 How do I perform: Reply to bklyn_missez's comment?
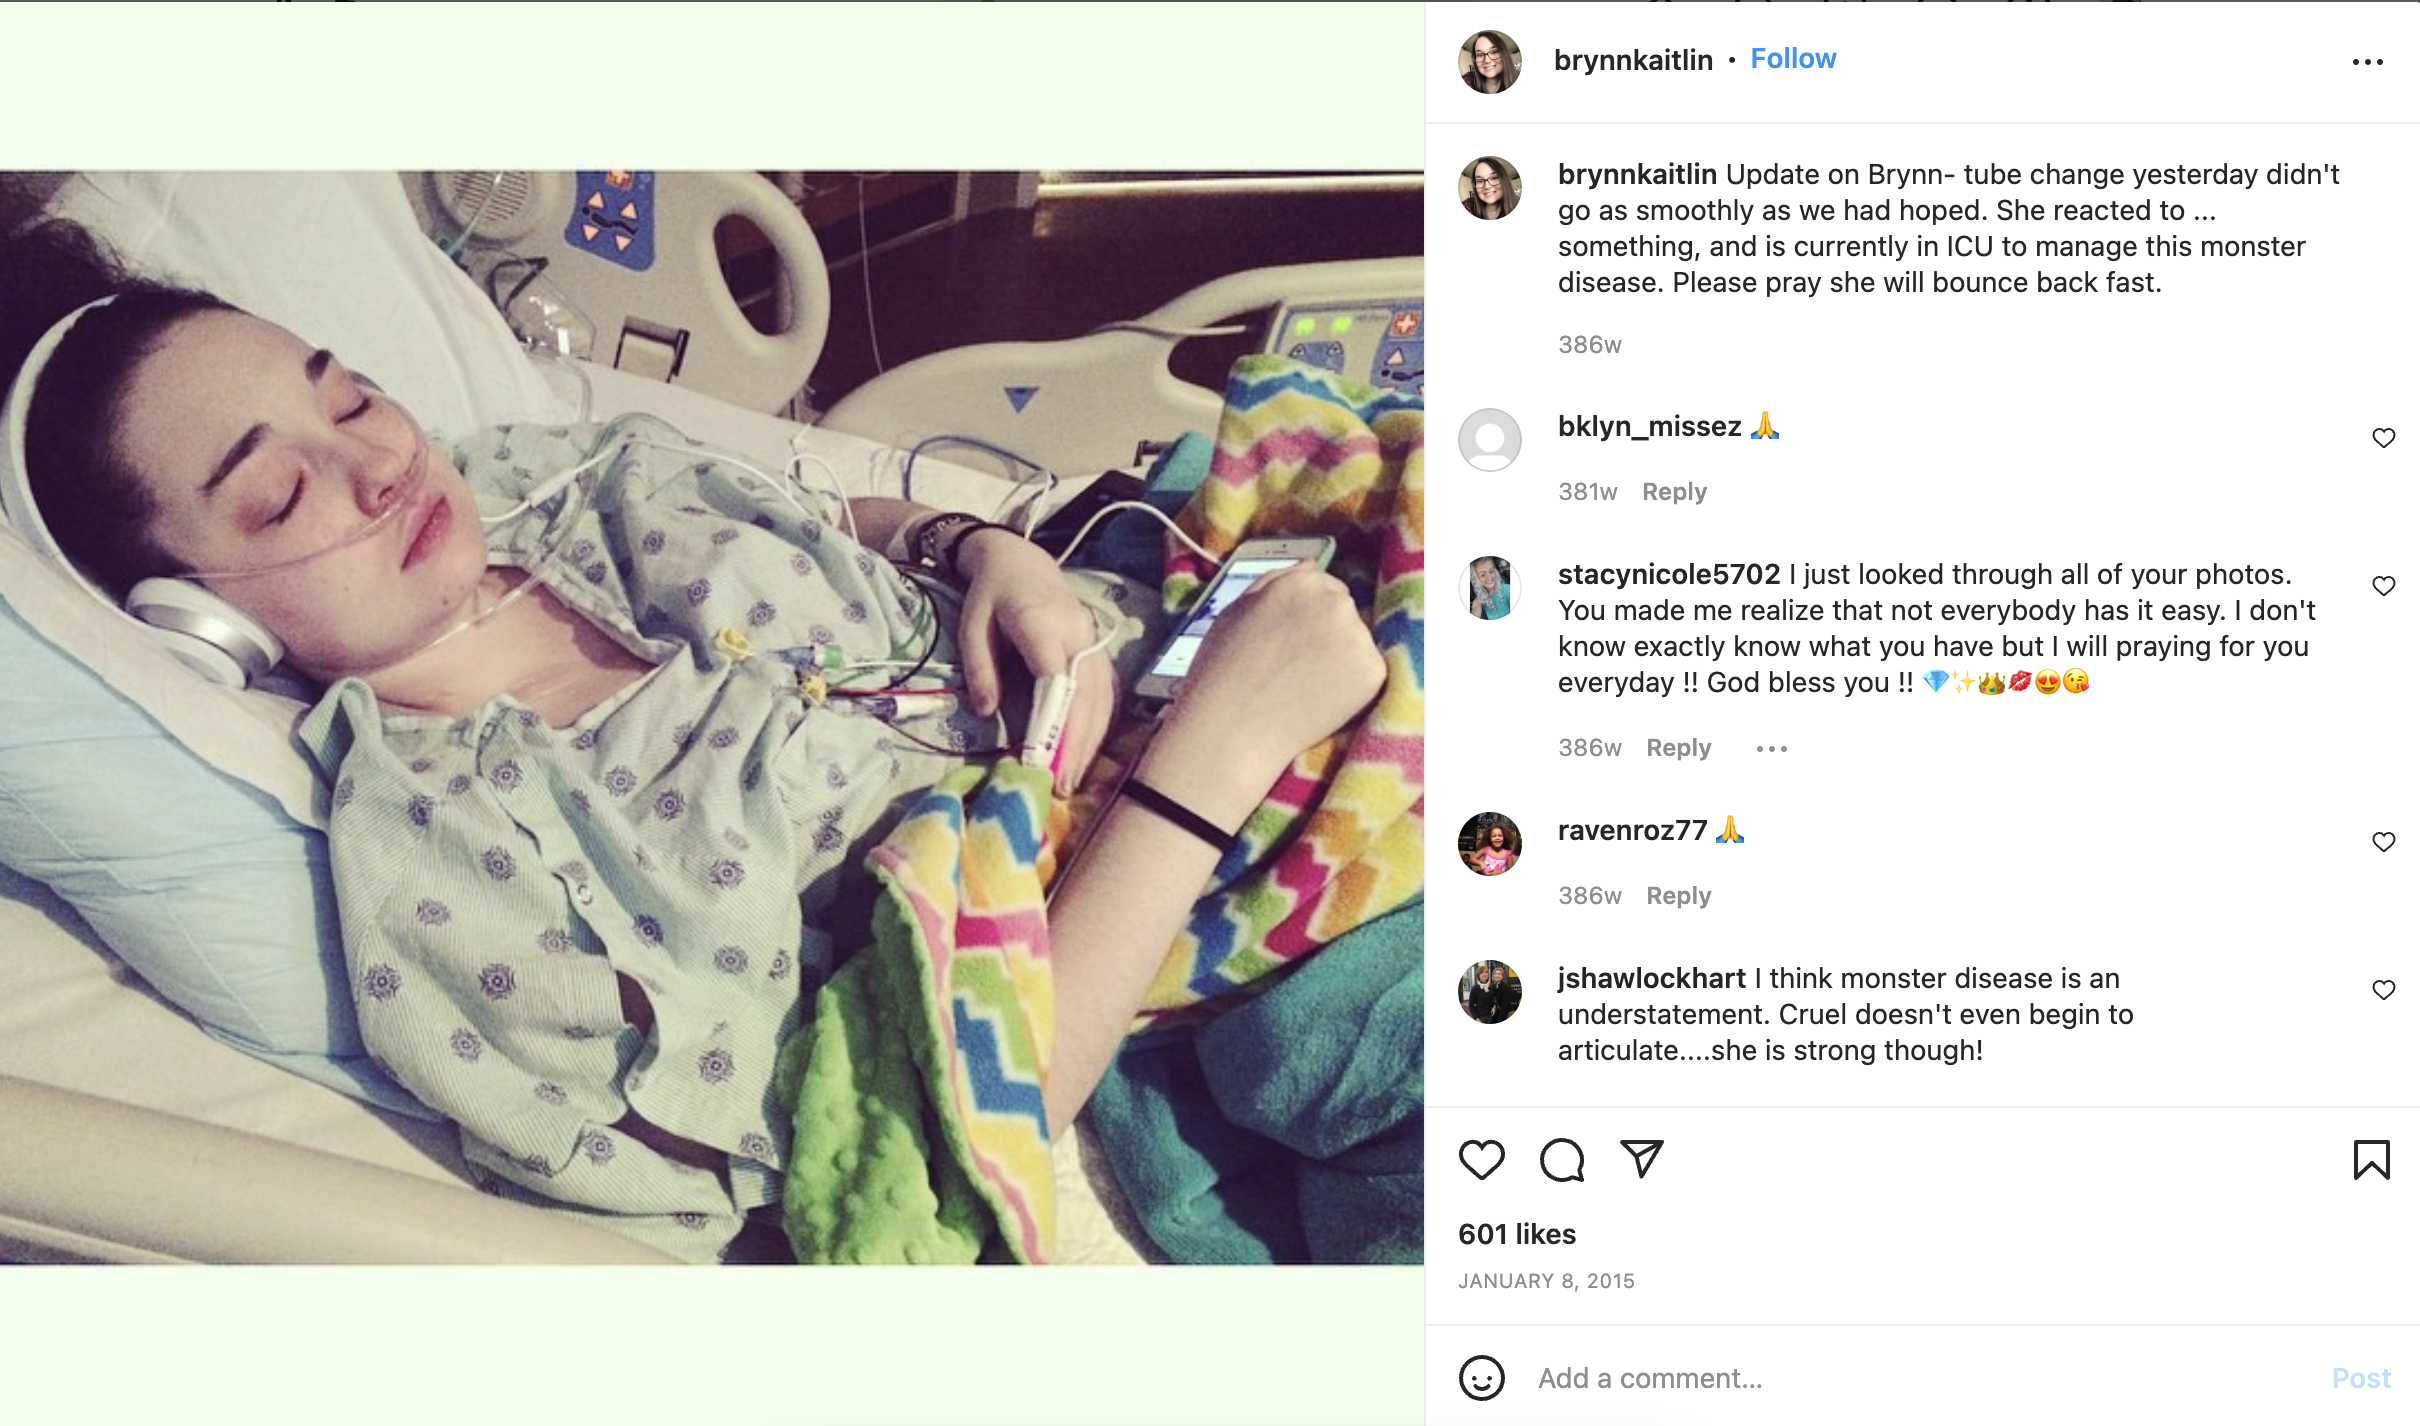1674,492
